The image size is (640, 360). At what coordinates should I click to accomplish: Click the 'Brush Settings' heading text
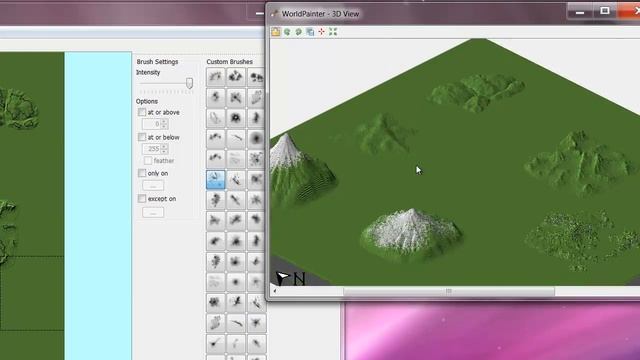pos(157,62)
